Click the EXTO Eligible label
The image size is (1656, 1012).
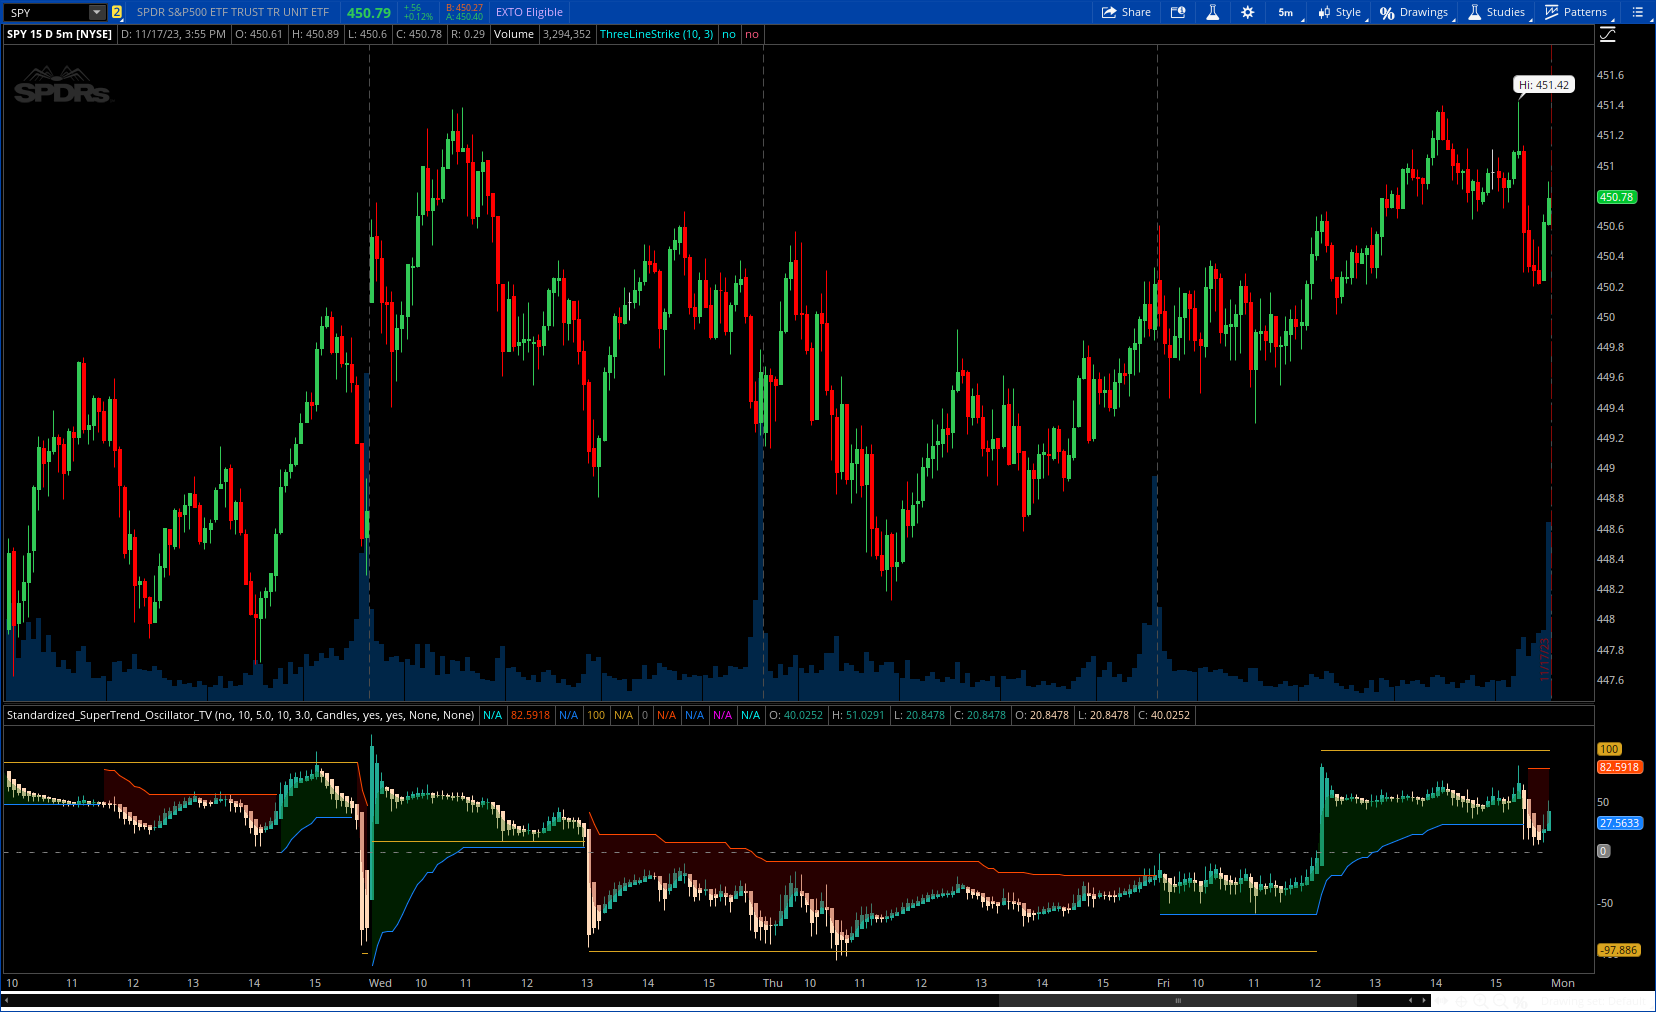point(529,12)
